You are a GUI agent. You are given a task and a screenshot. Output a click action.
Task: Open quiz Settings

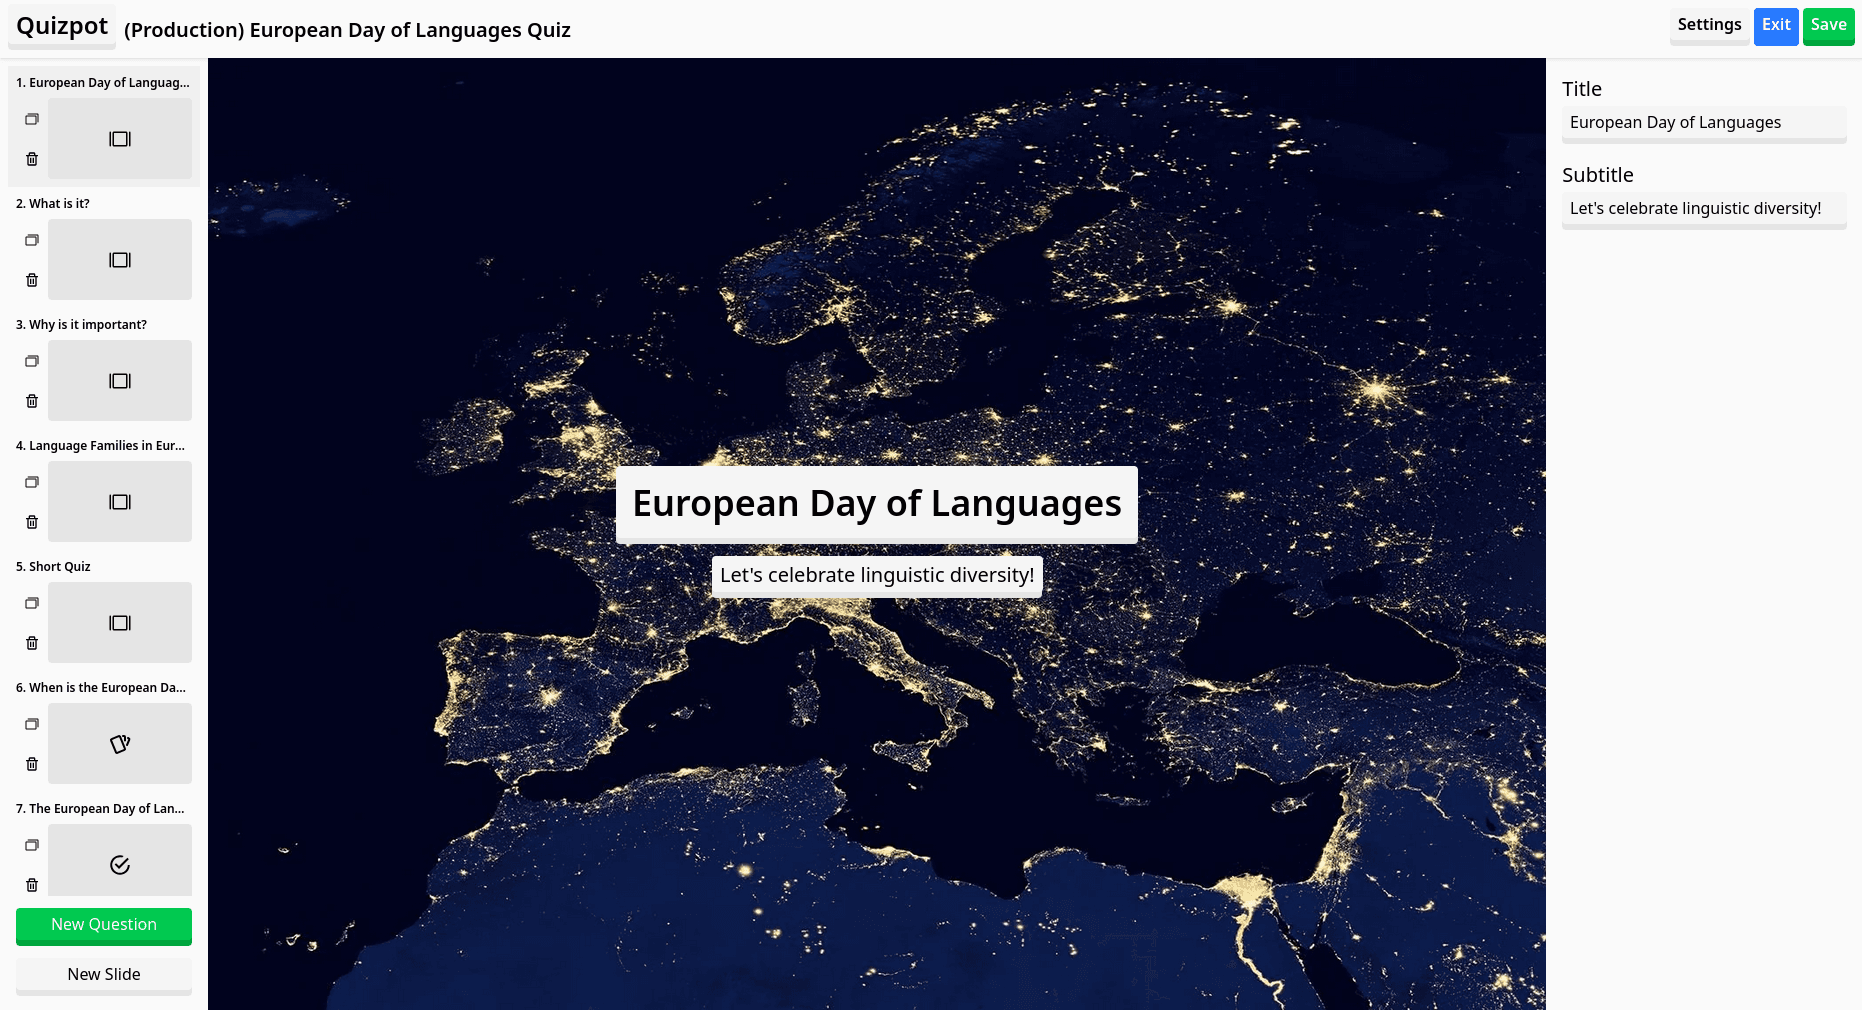pos(1709,25)
